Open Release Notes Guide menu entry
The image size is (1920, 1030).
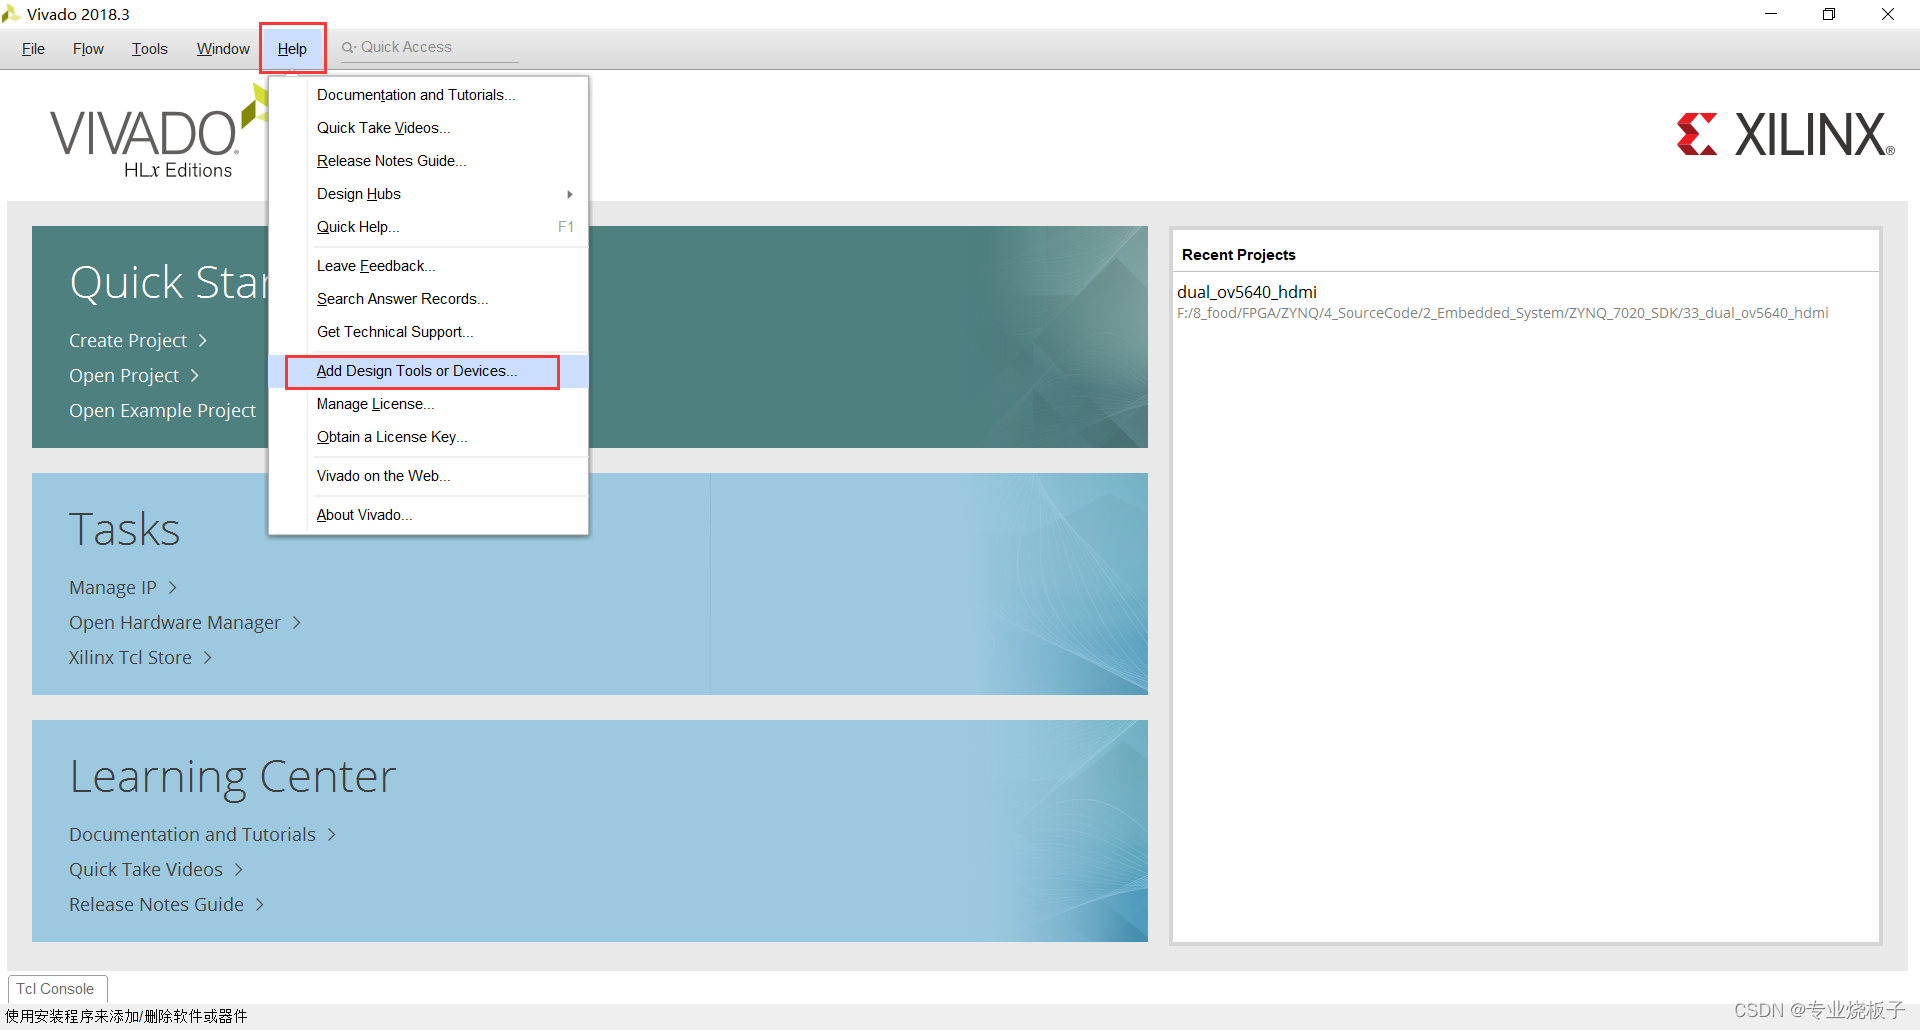428,161
